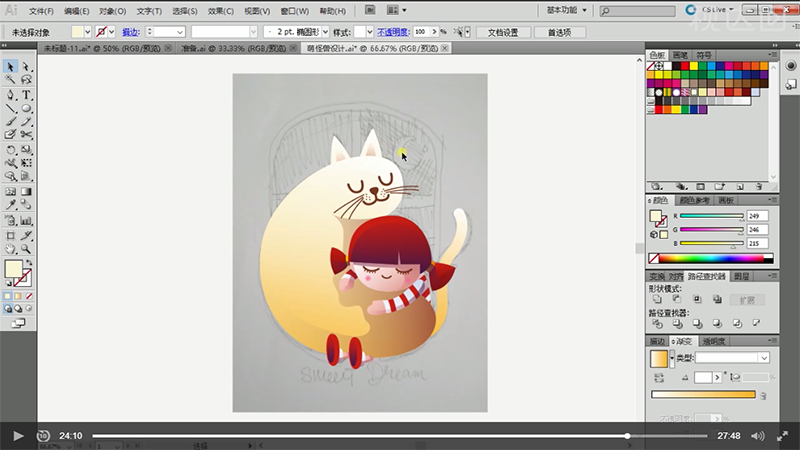
Task: Open the 基本功能 workspace dropdown
Action: tap(566, 10)
